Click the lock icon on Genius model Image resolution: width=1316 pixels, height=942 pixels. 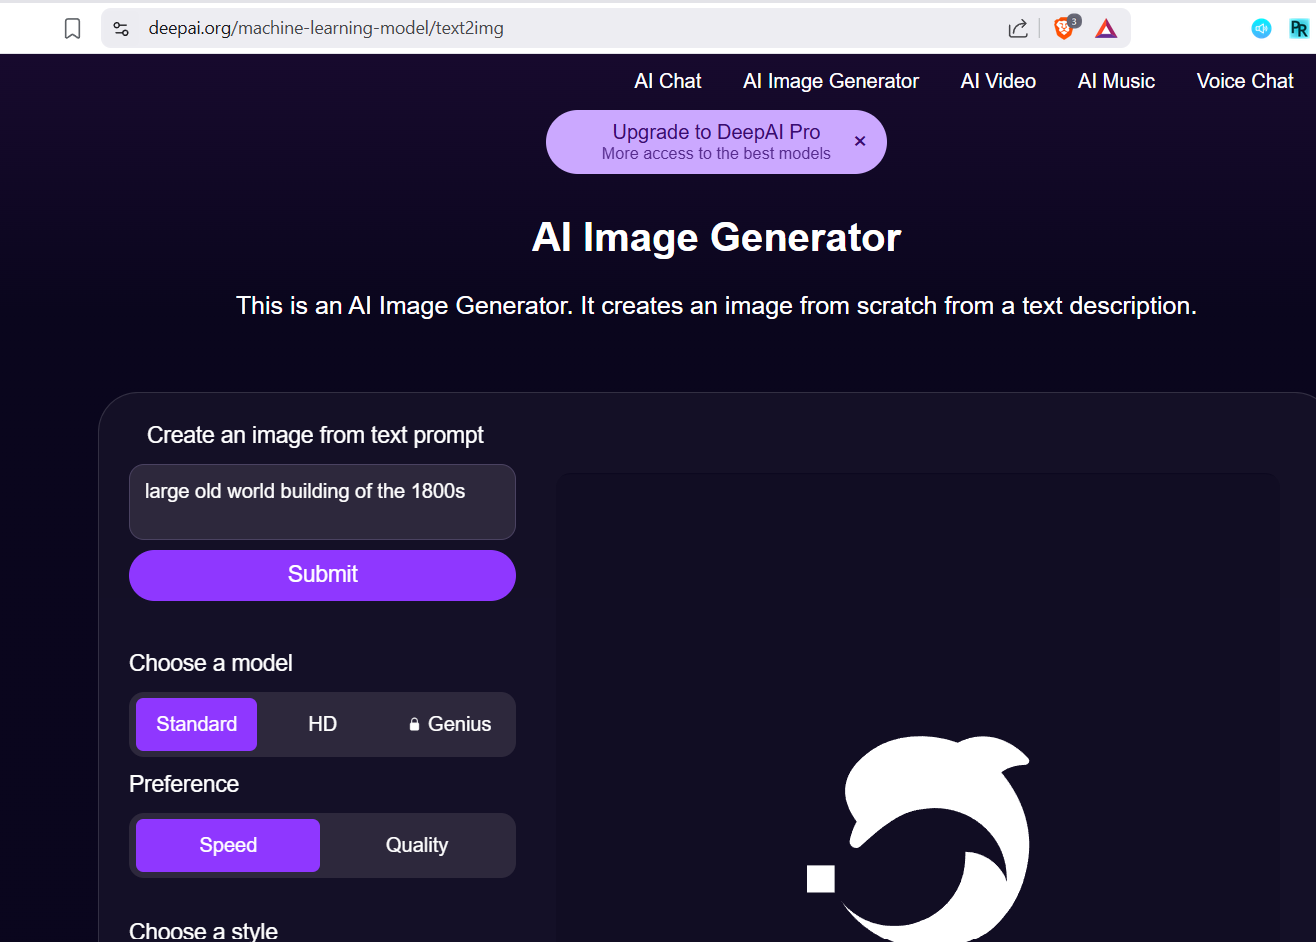[x=414, y=725]
